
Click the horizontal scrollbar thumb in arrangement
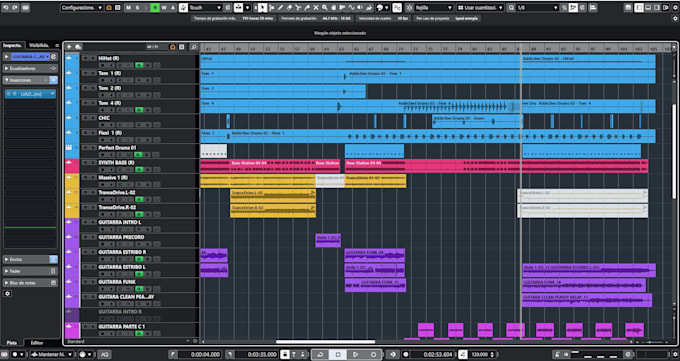point(325,342)
